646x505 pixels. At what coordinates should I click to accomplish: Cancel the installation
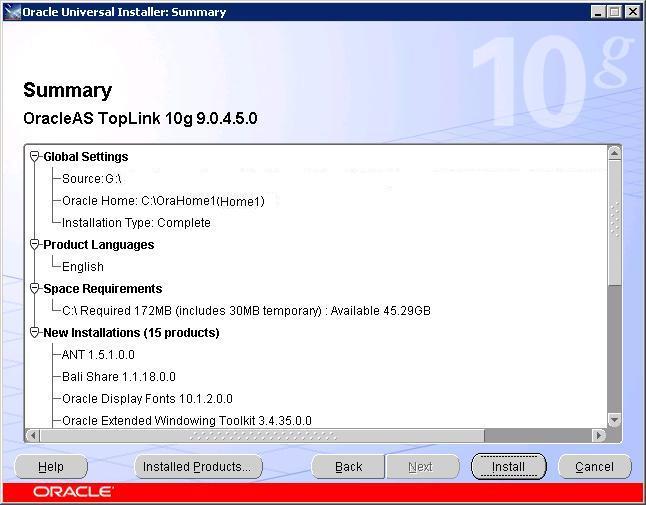pyautogui.click(x=595, y=467)
